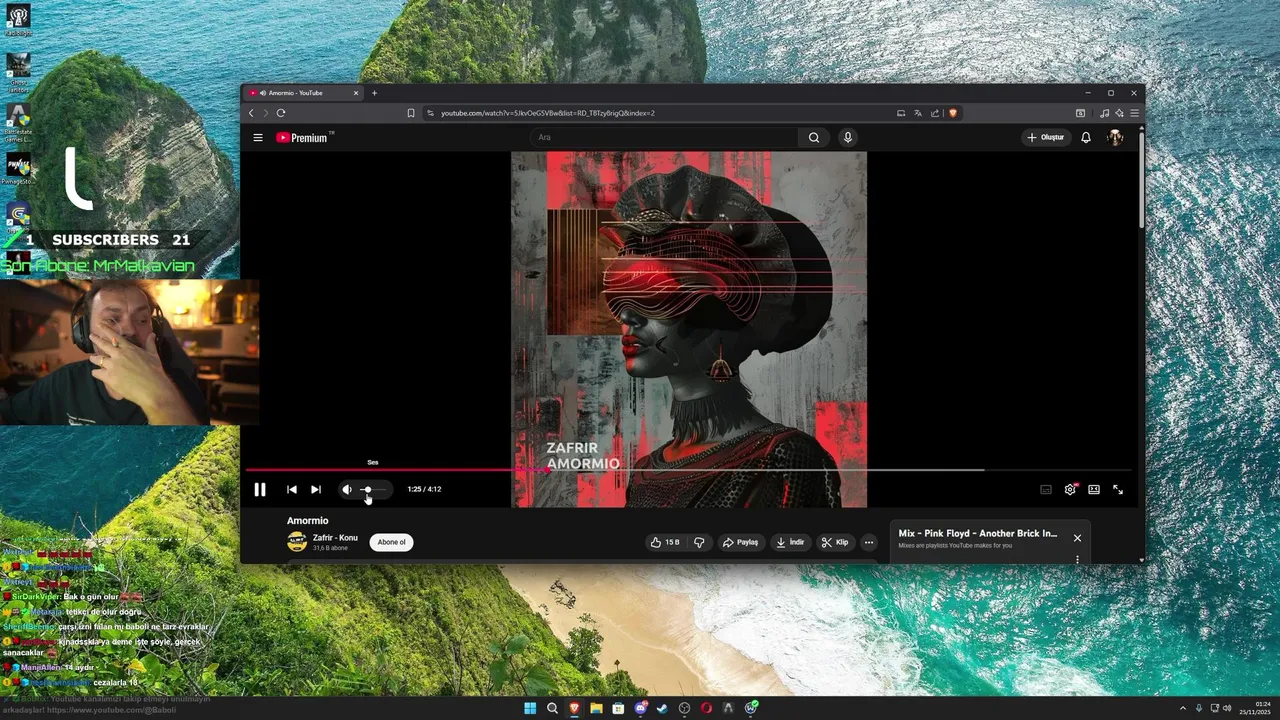1280x720 pixels.
Task: Reload the YouTube page
Action: (x=281, y=113)
